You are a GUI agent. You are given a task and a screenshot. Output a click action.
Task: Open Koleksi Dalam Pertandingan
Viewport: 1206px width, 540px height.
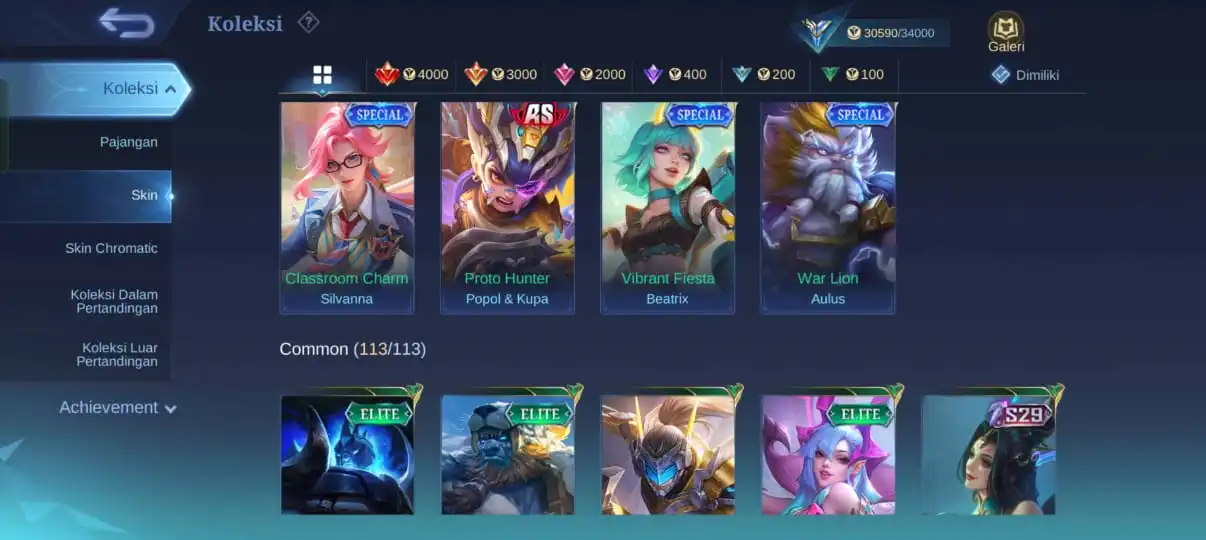coord(114,301)
